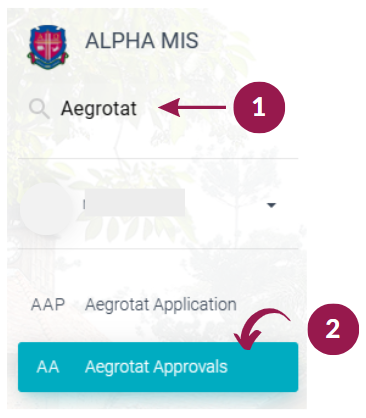Click the curved maroon arrow annotation
This screenshot has height=418, width=366.
click(262, 329)
